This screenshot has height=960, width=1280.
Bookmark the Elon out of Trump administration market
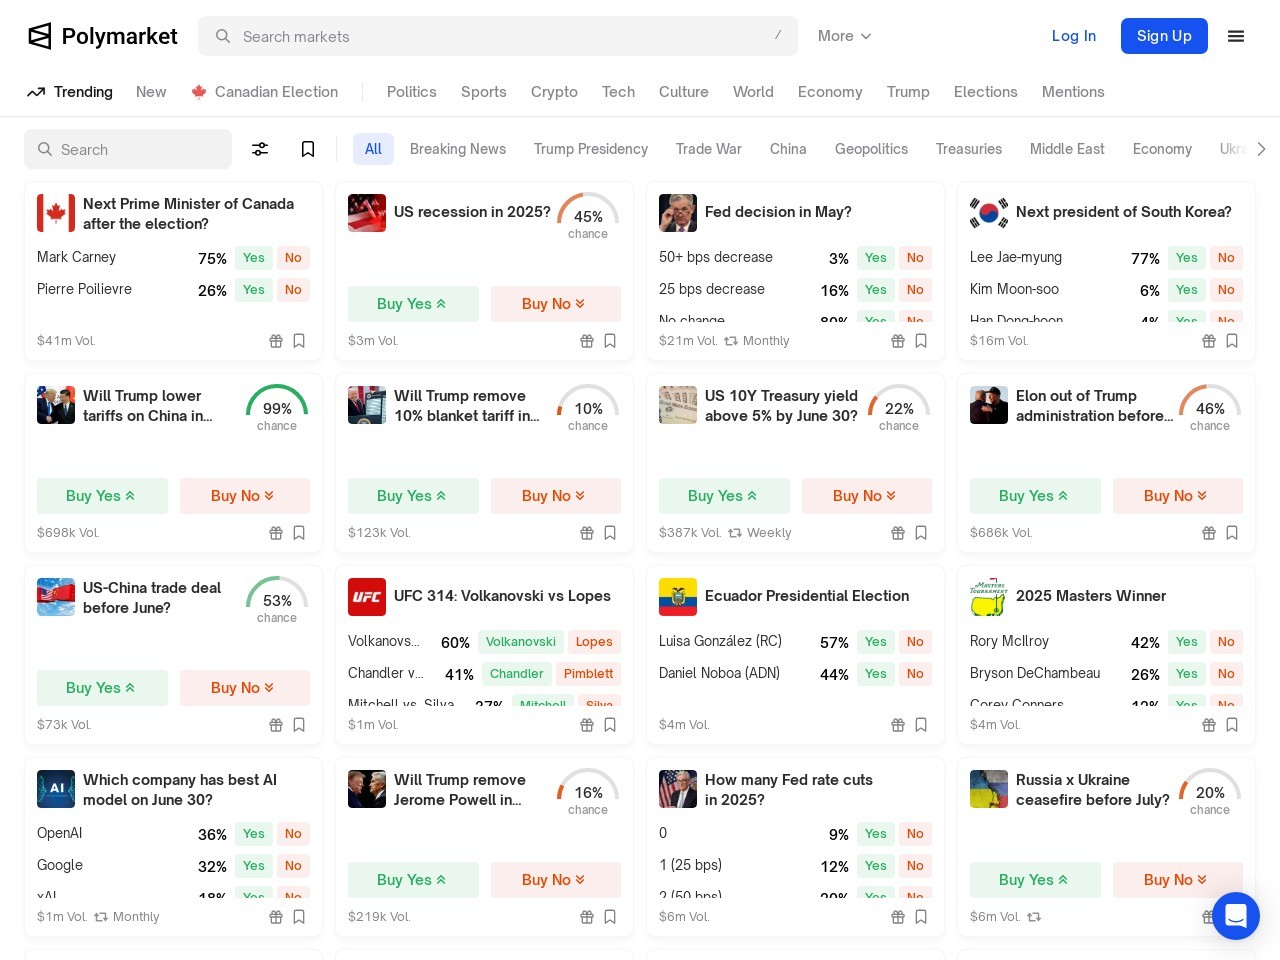click(x=1232, y=533)
